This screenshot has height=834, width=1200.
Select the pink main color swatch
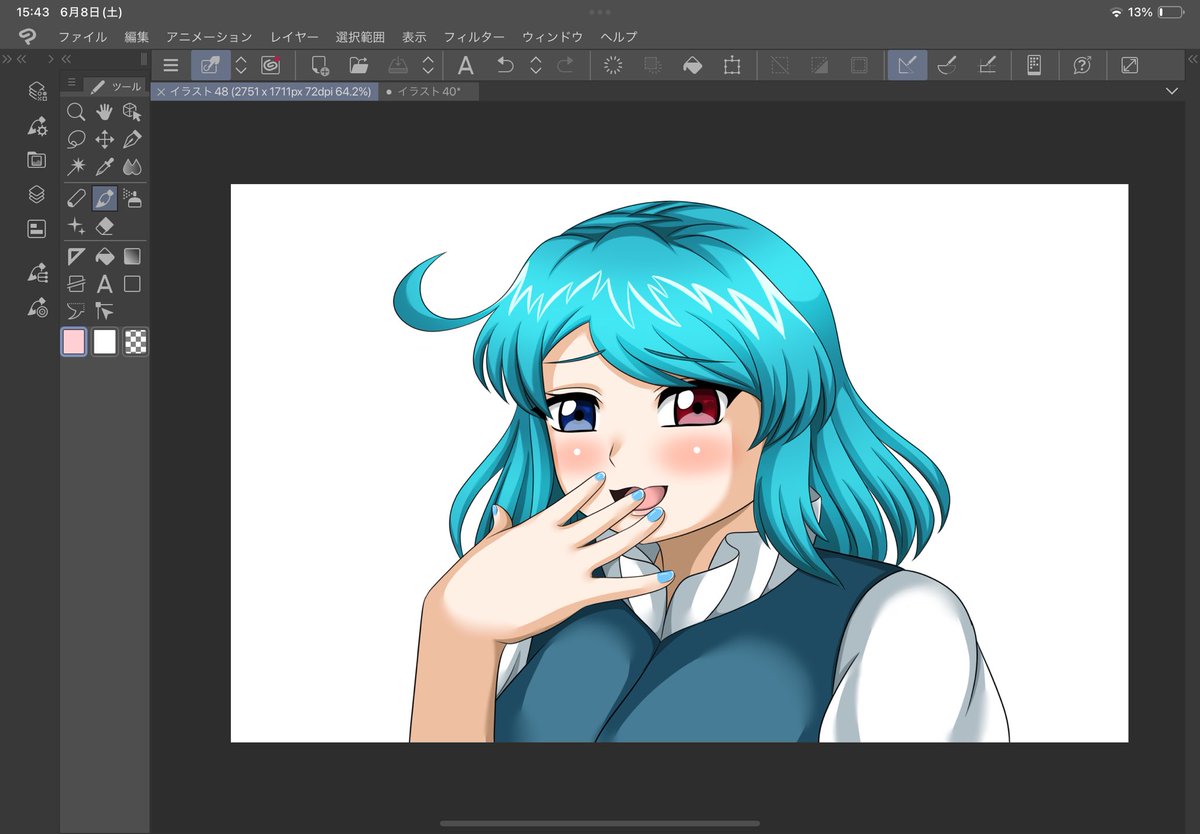pos(74,342)
